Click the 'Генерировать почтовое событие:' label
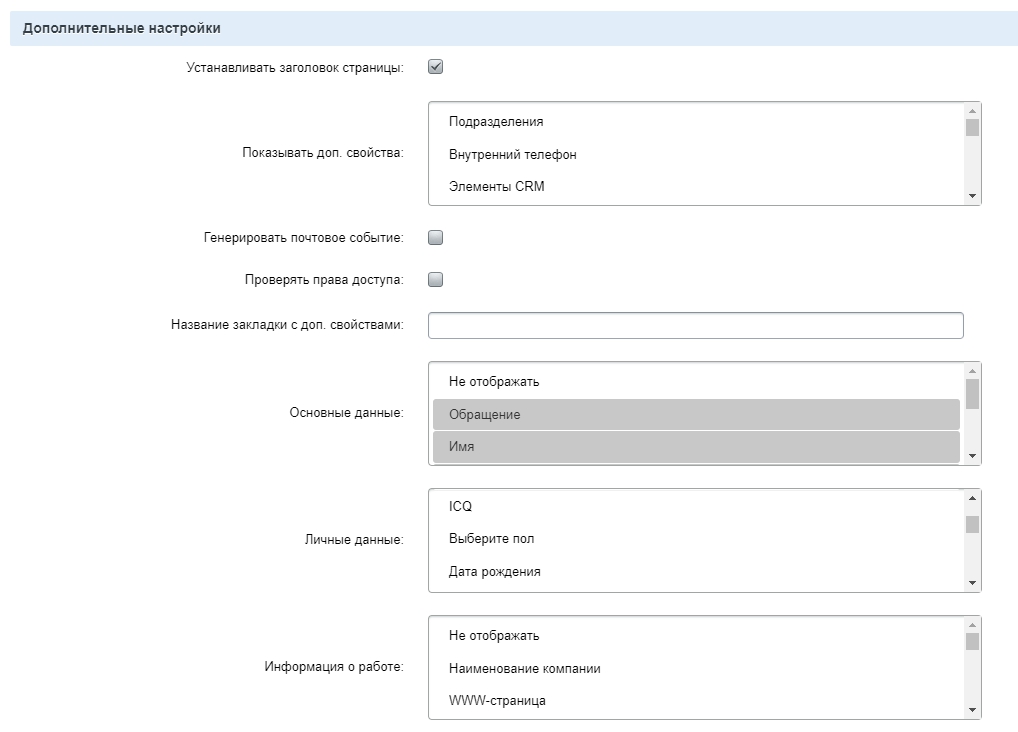1018x732 pixels. pos(303,238)
